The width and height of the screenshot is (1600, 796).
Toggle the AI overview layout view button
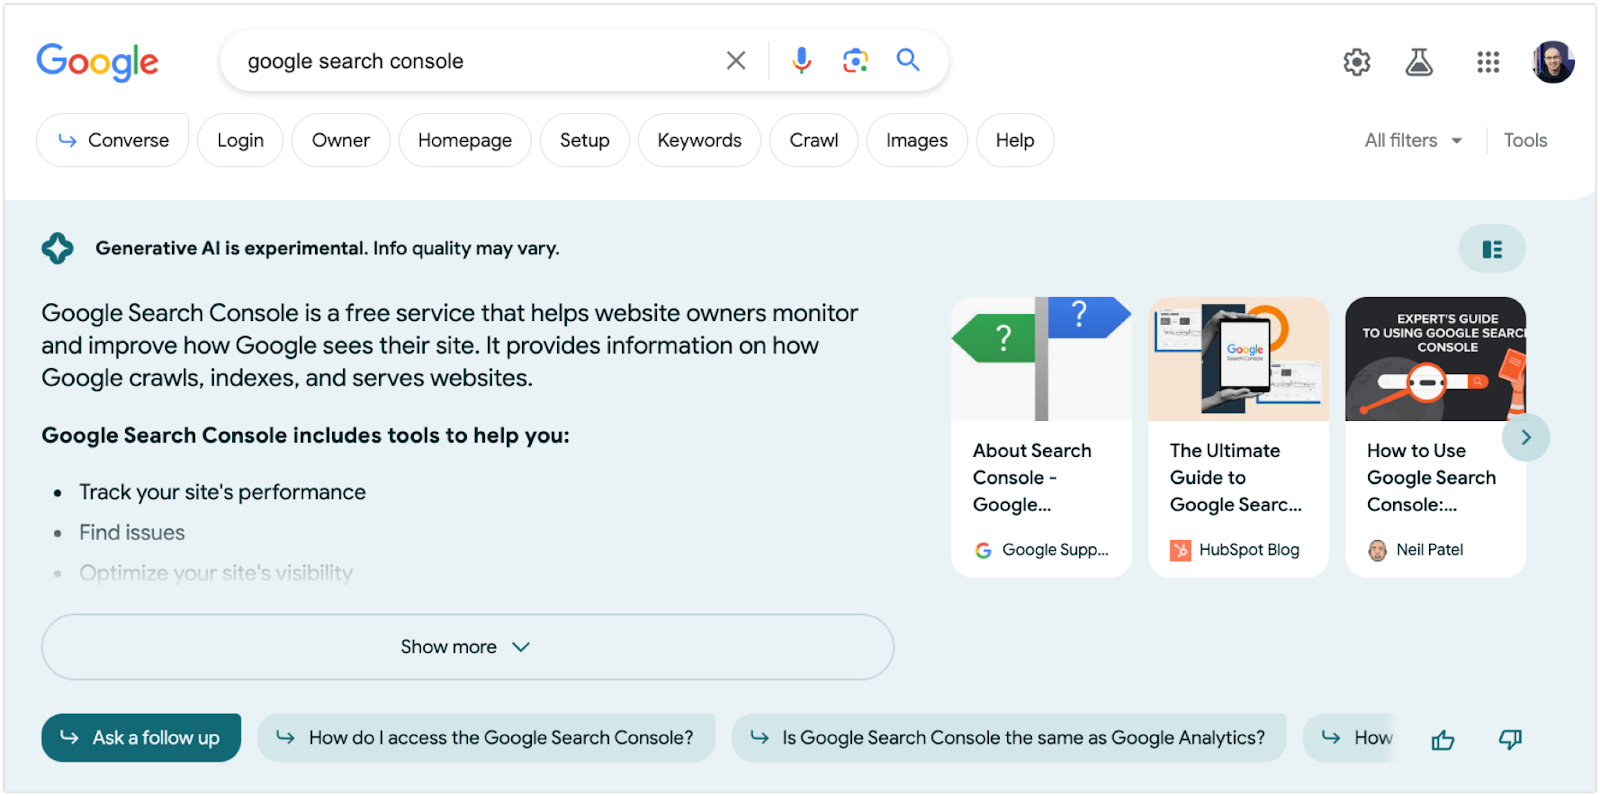pyautogui.click(x=1492, y=249)
